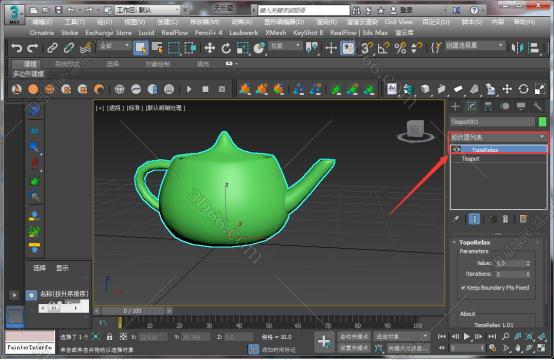
Task: Activate the Select and Rotate tool
Action: click(226, 48)
